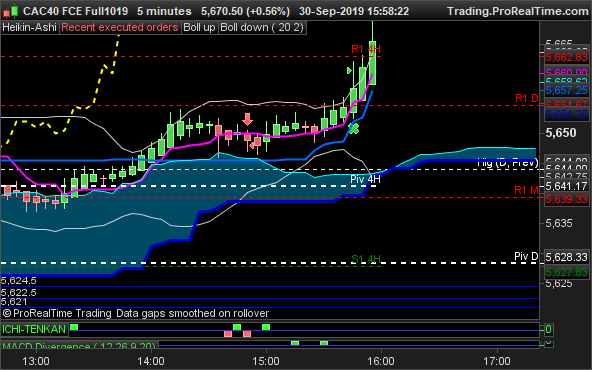Click the 5,628.33 pivot price tag
This screenshot has height=370, width=592.
coord(566,257)
